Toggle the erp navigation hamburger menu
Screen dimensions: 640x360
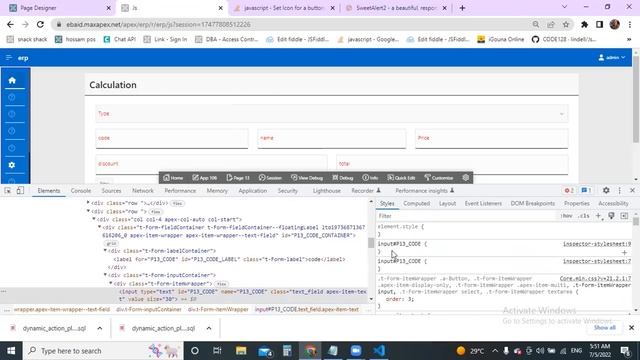pyautogui.click(x=9, y=58)
